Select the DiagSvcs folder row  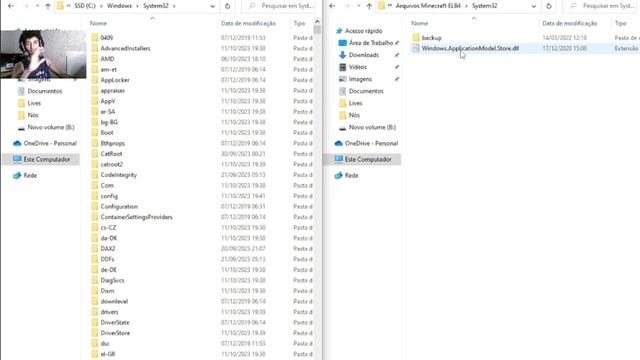coord(202,280)
